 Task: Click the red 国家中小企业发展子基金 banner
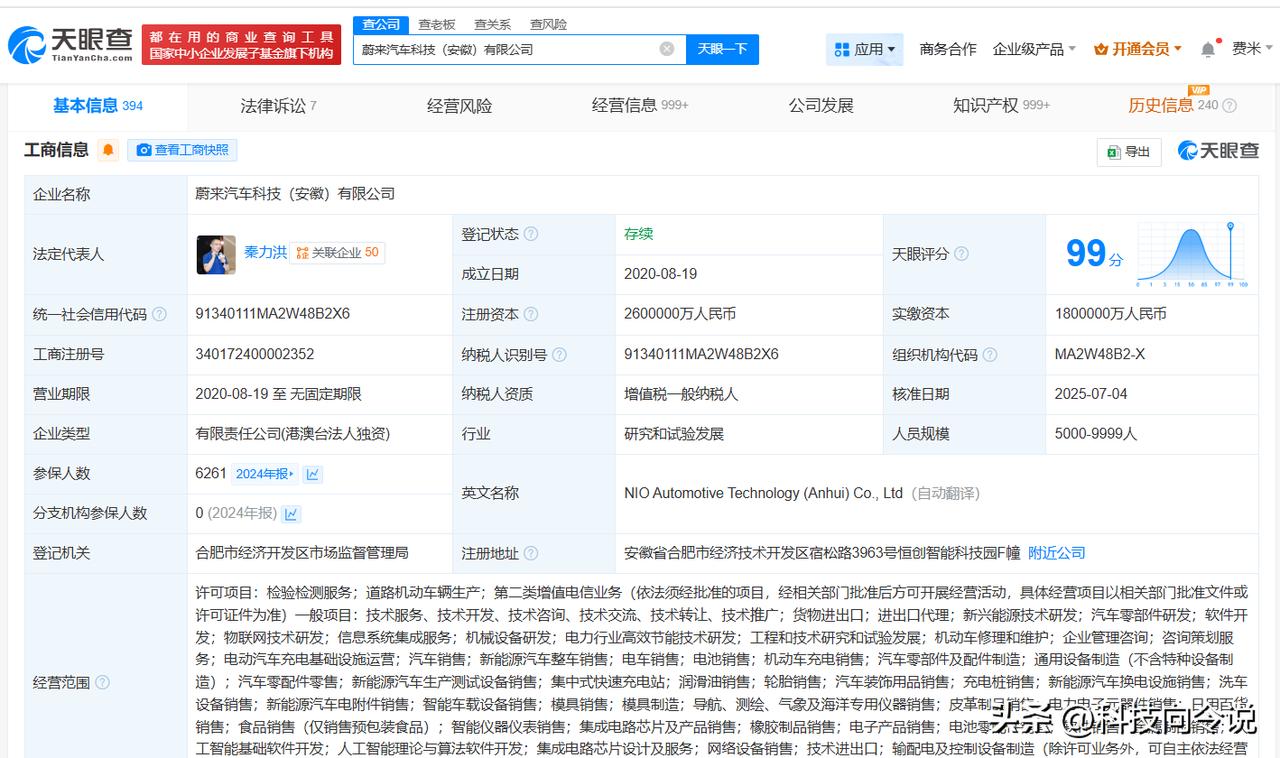point(241,45)
